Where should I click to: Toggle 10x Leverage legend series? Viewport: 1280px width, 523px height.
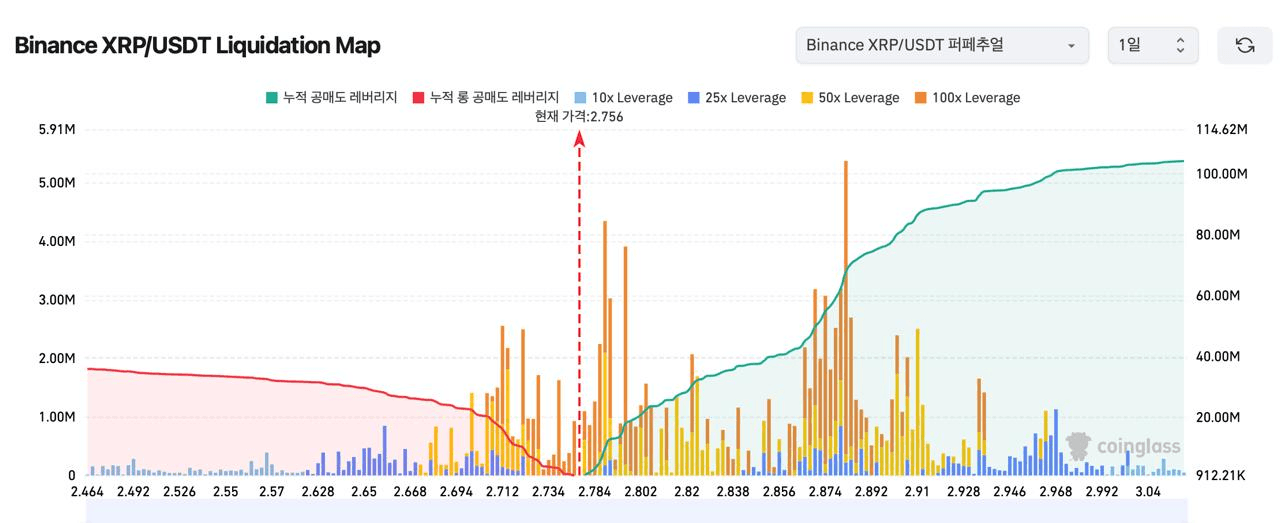click(623, 97)
